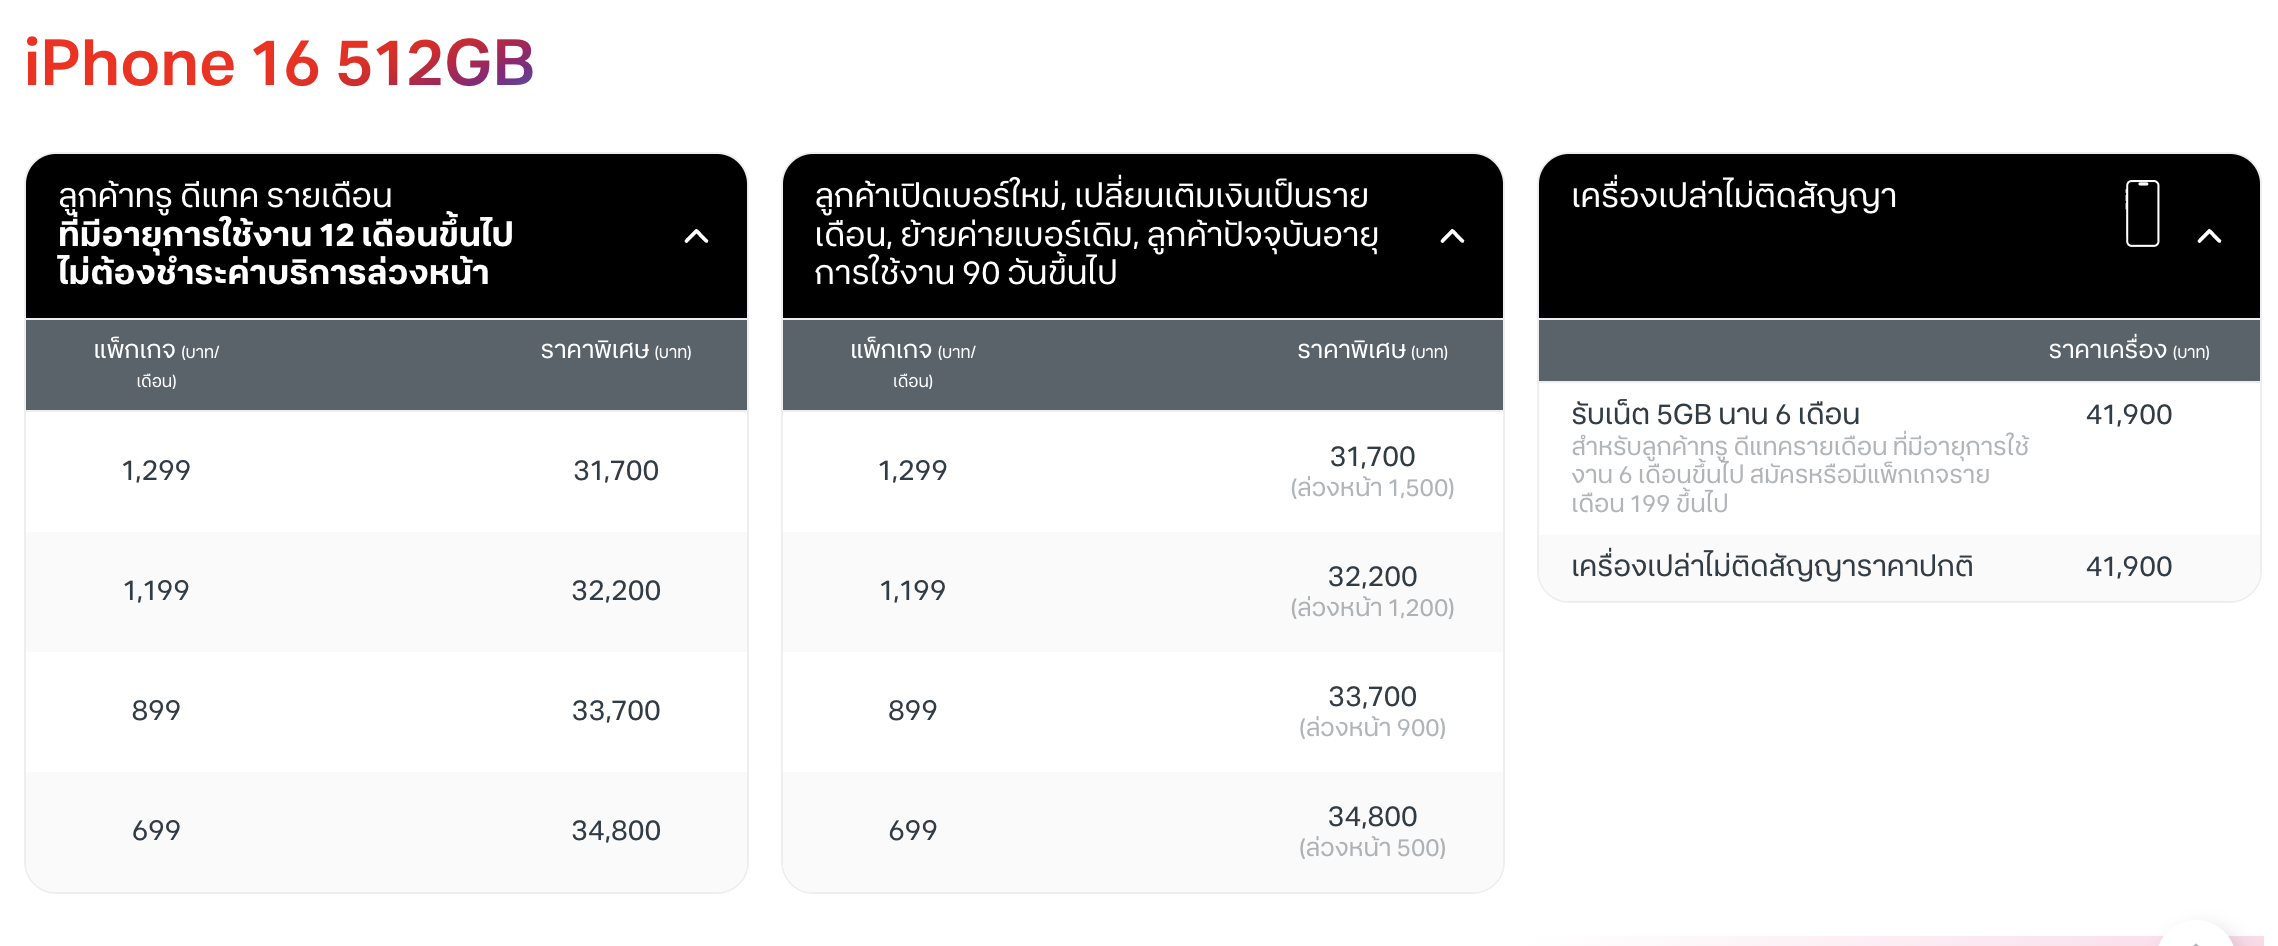Select the 31,700 price in the first table
Image resolution: width=2278 pixels, height=946 pixels.
click(x=615, y=470)
